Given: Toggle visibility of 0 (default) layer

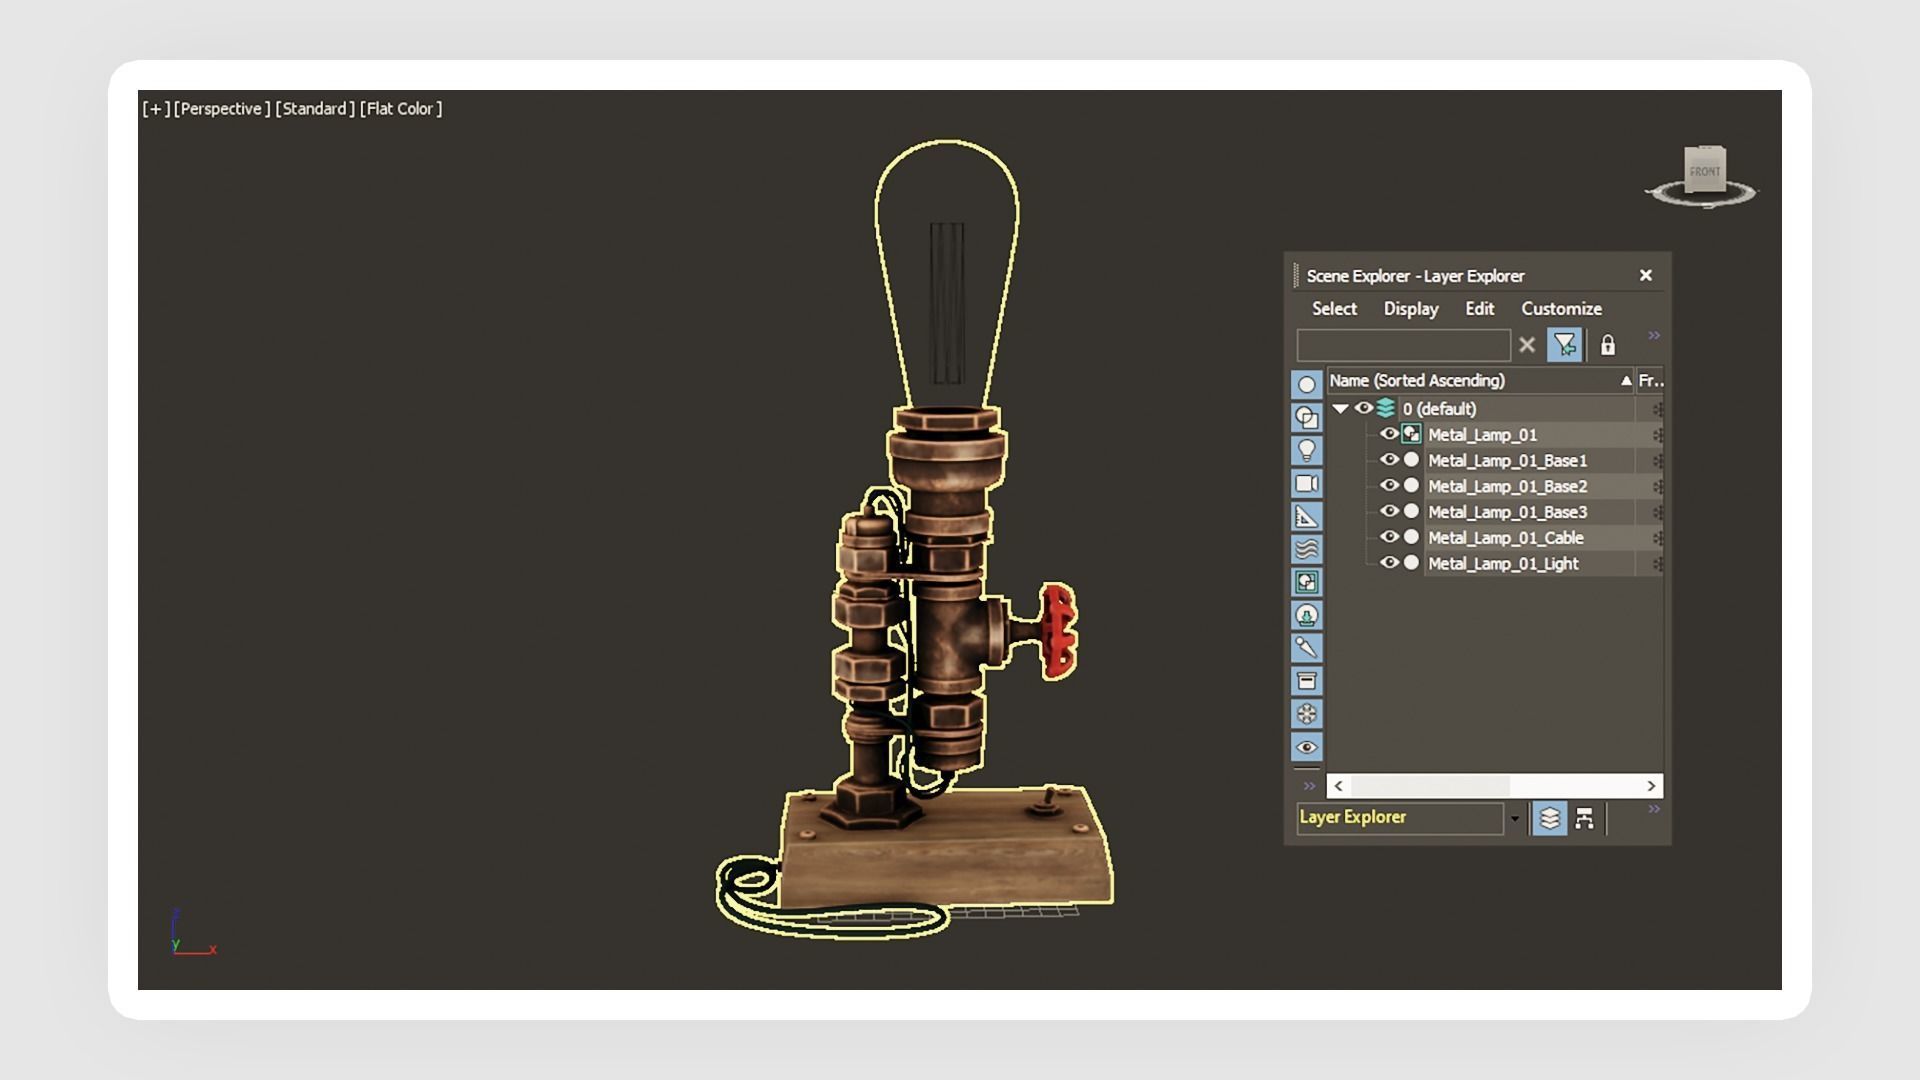Looking at the screenshot, I should (1363, 408).
